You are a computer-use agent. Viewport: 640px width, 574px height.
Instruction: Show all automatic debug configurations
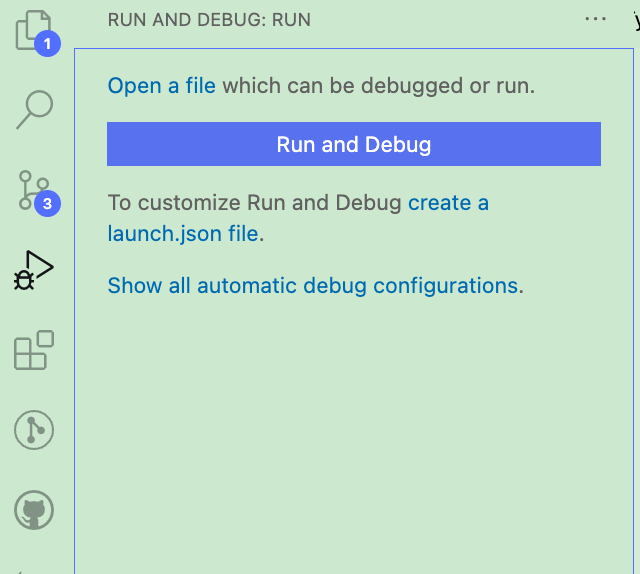pyautogui.click(x=313, y=285)
